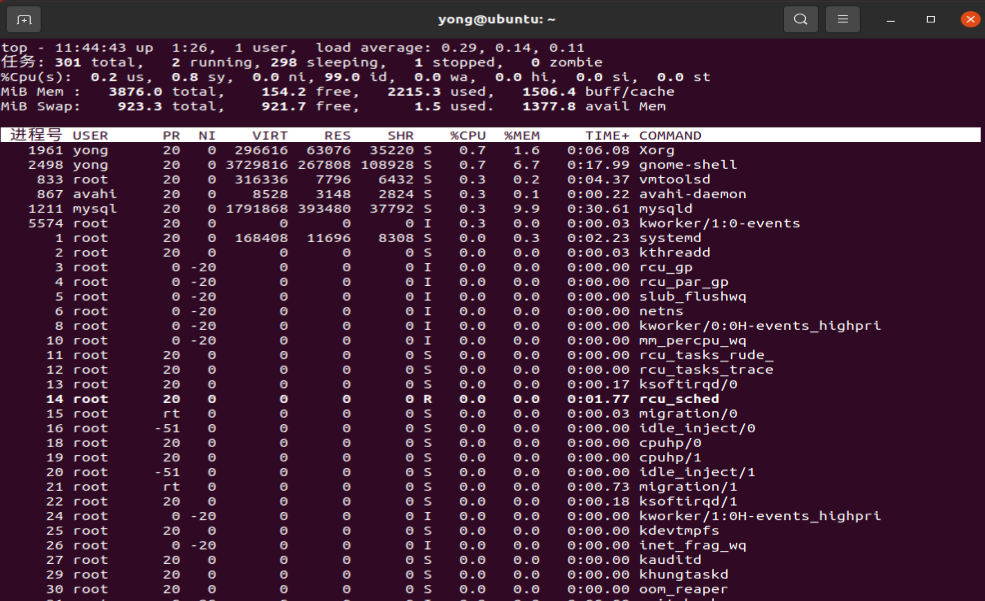
Task: Click the migration/0 process name
Action: pyautogui.click(x=688, y=414)
